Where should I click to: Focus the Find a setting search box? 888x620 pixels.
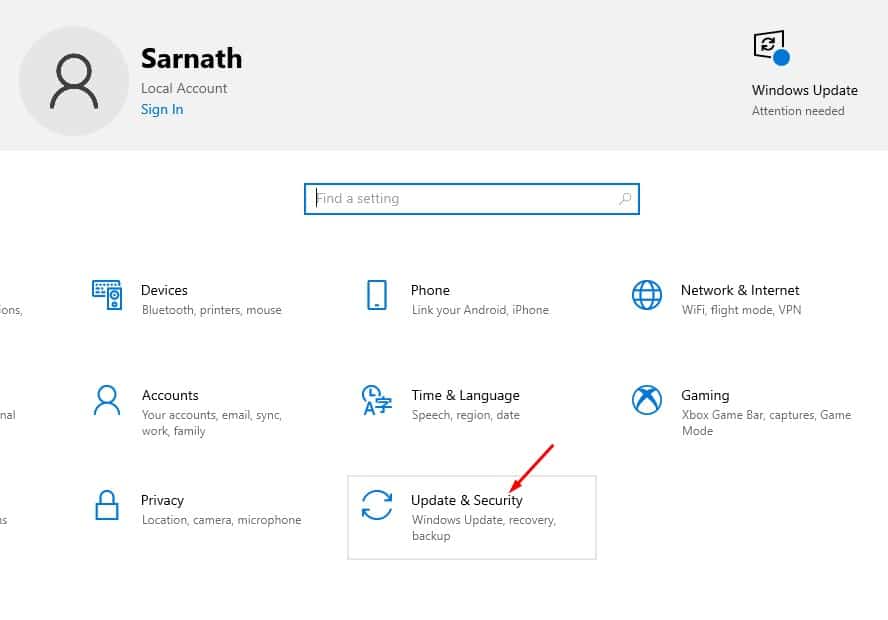[x=472, y=199]
